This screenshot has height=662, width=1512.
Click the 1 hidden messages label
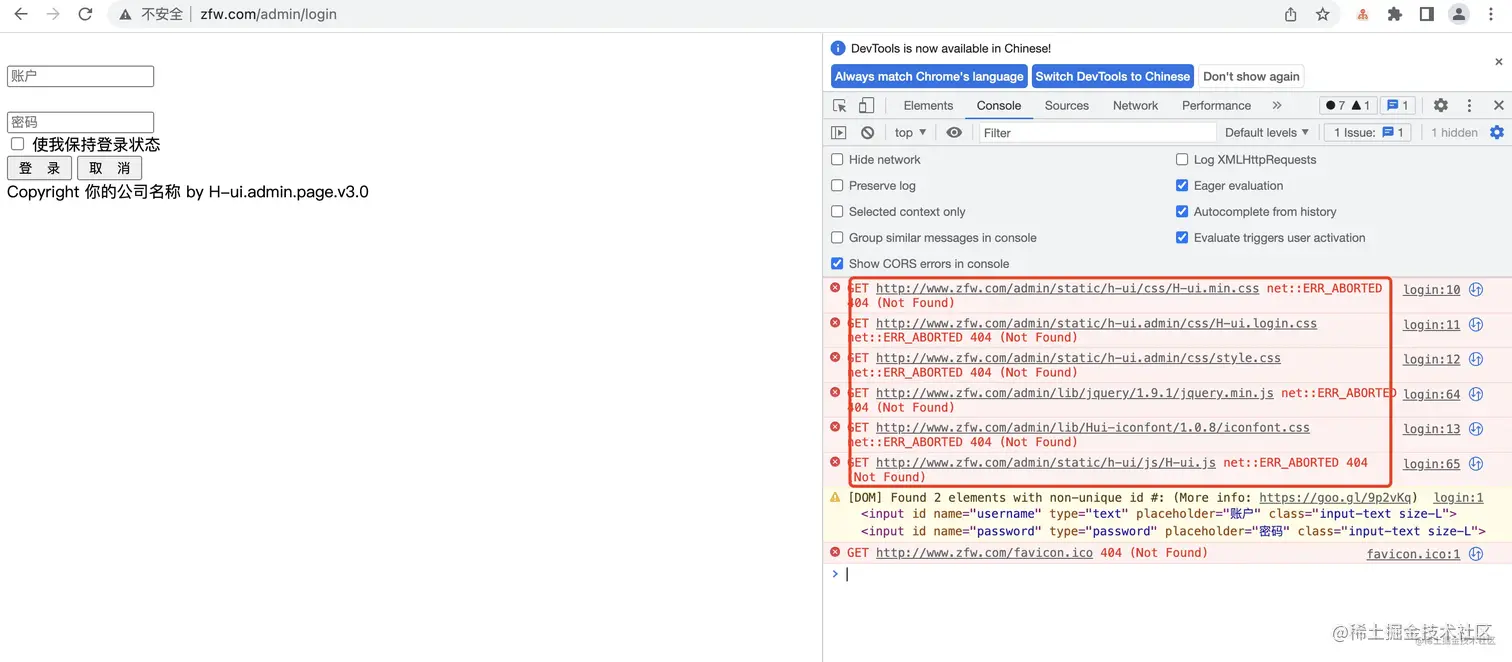[1454, 132]
